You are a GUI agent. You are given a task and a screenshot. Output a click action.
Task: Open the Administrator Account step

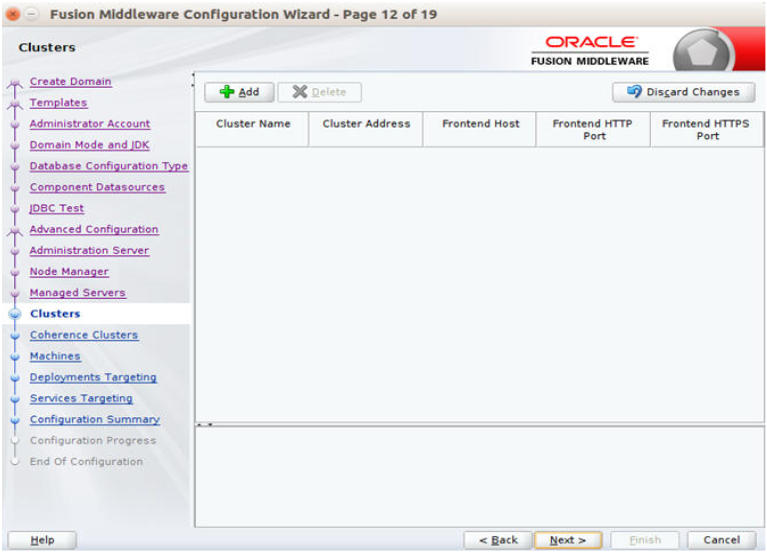[90, 123]
